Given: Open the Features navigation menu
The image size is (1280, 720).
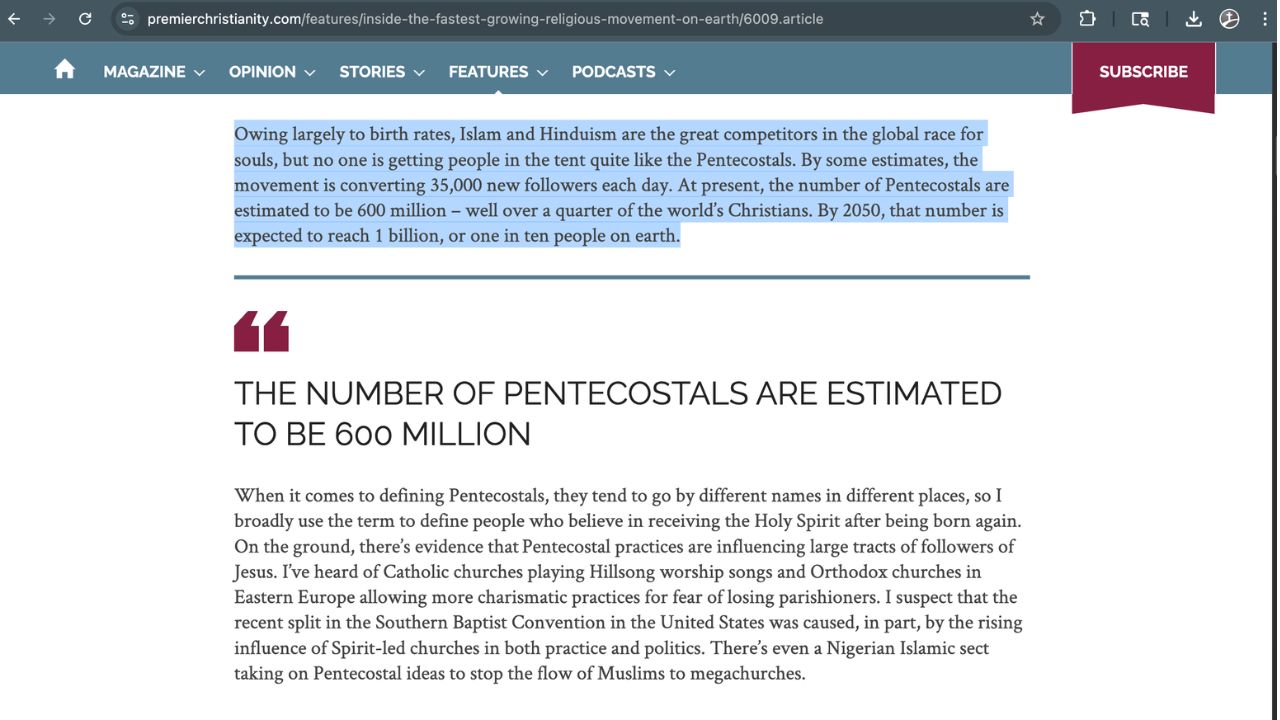Looking at the screenshot, I should [x=498, y=72].
